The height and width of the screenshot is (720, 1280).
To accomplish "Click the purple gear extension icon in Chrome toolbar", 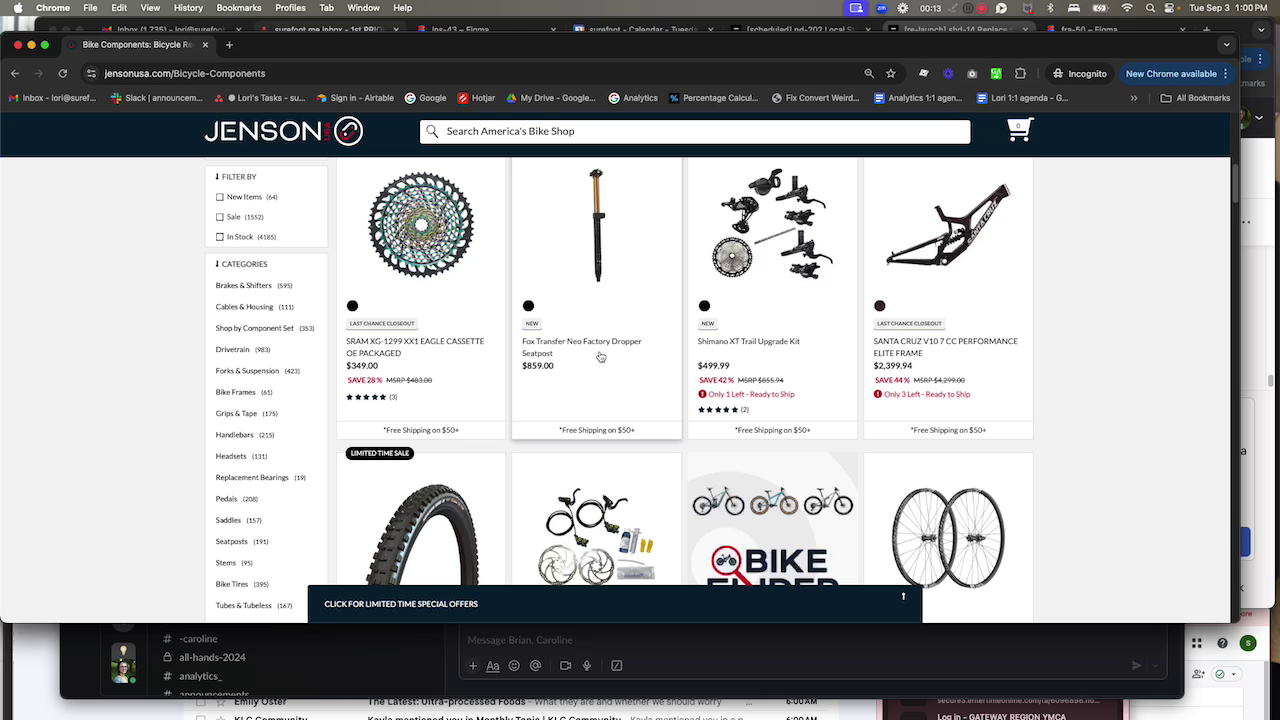I will tap(948, 73).
